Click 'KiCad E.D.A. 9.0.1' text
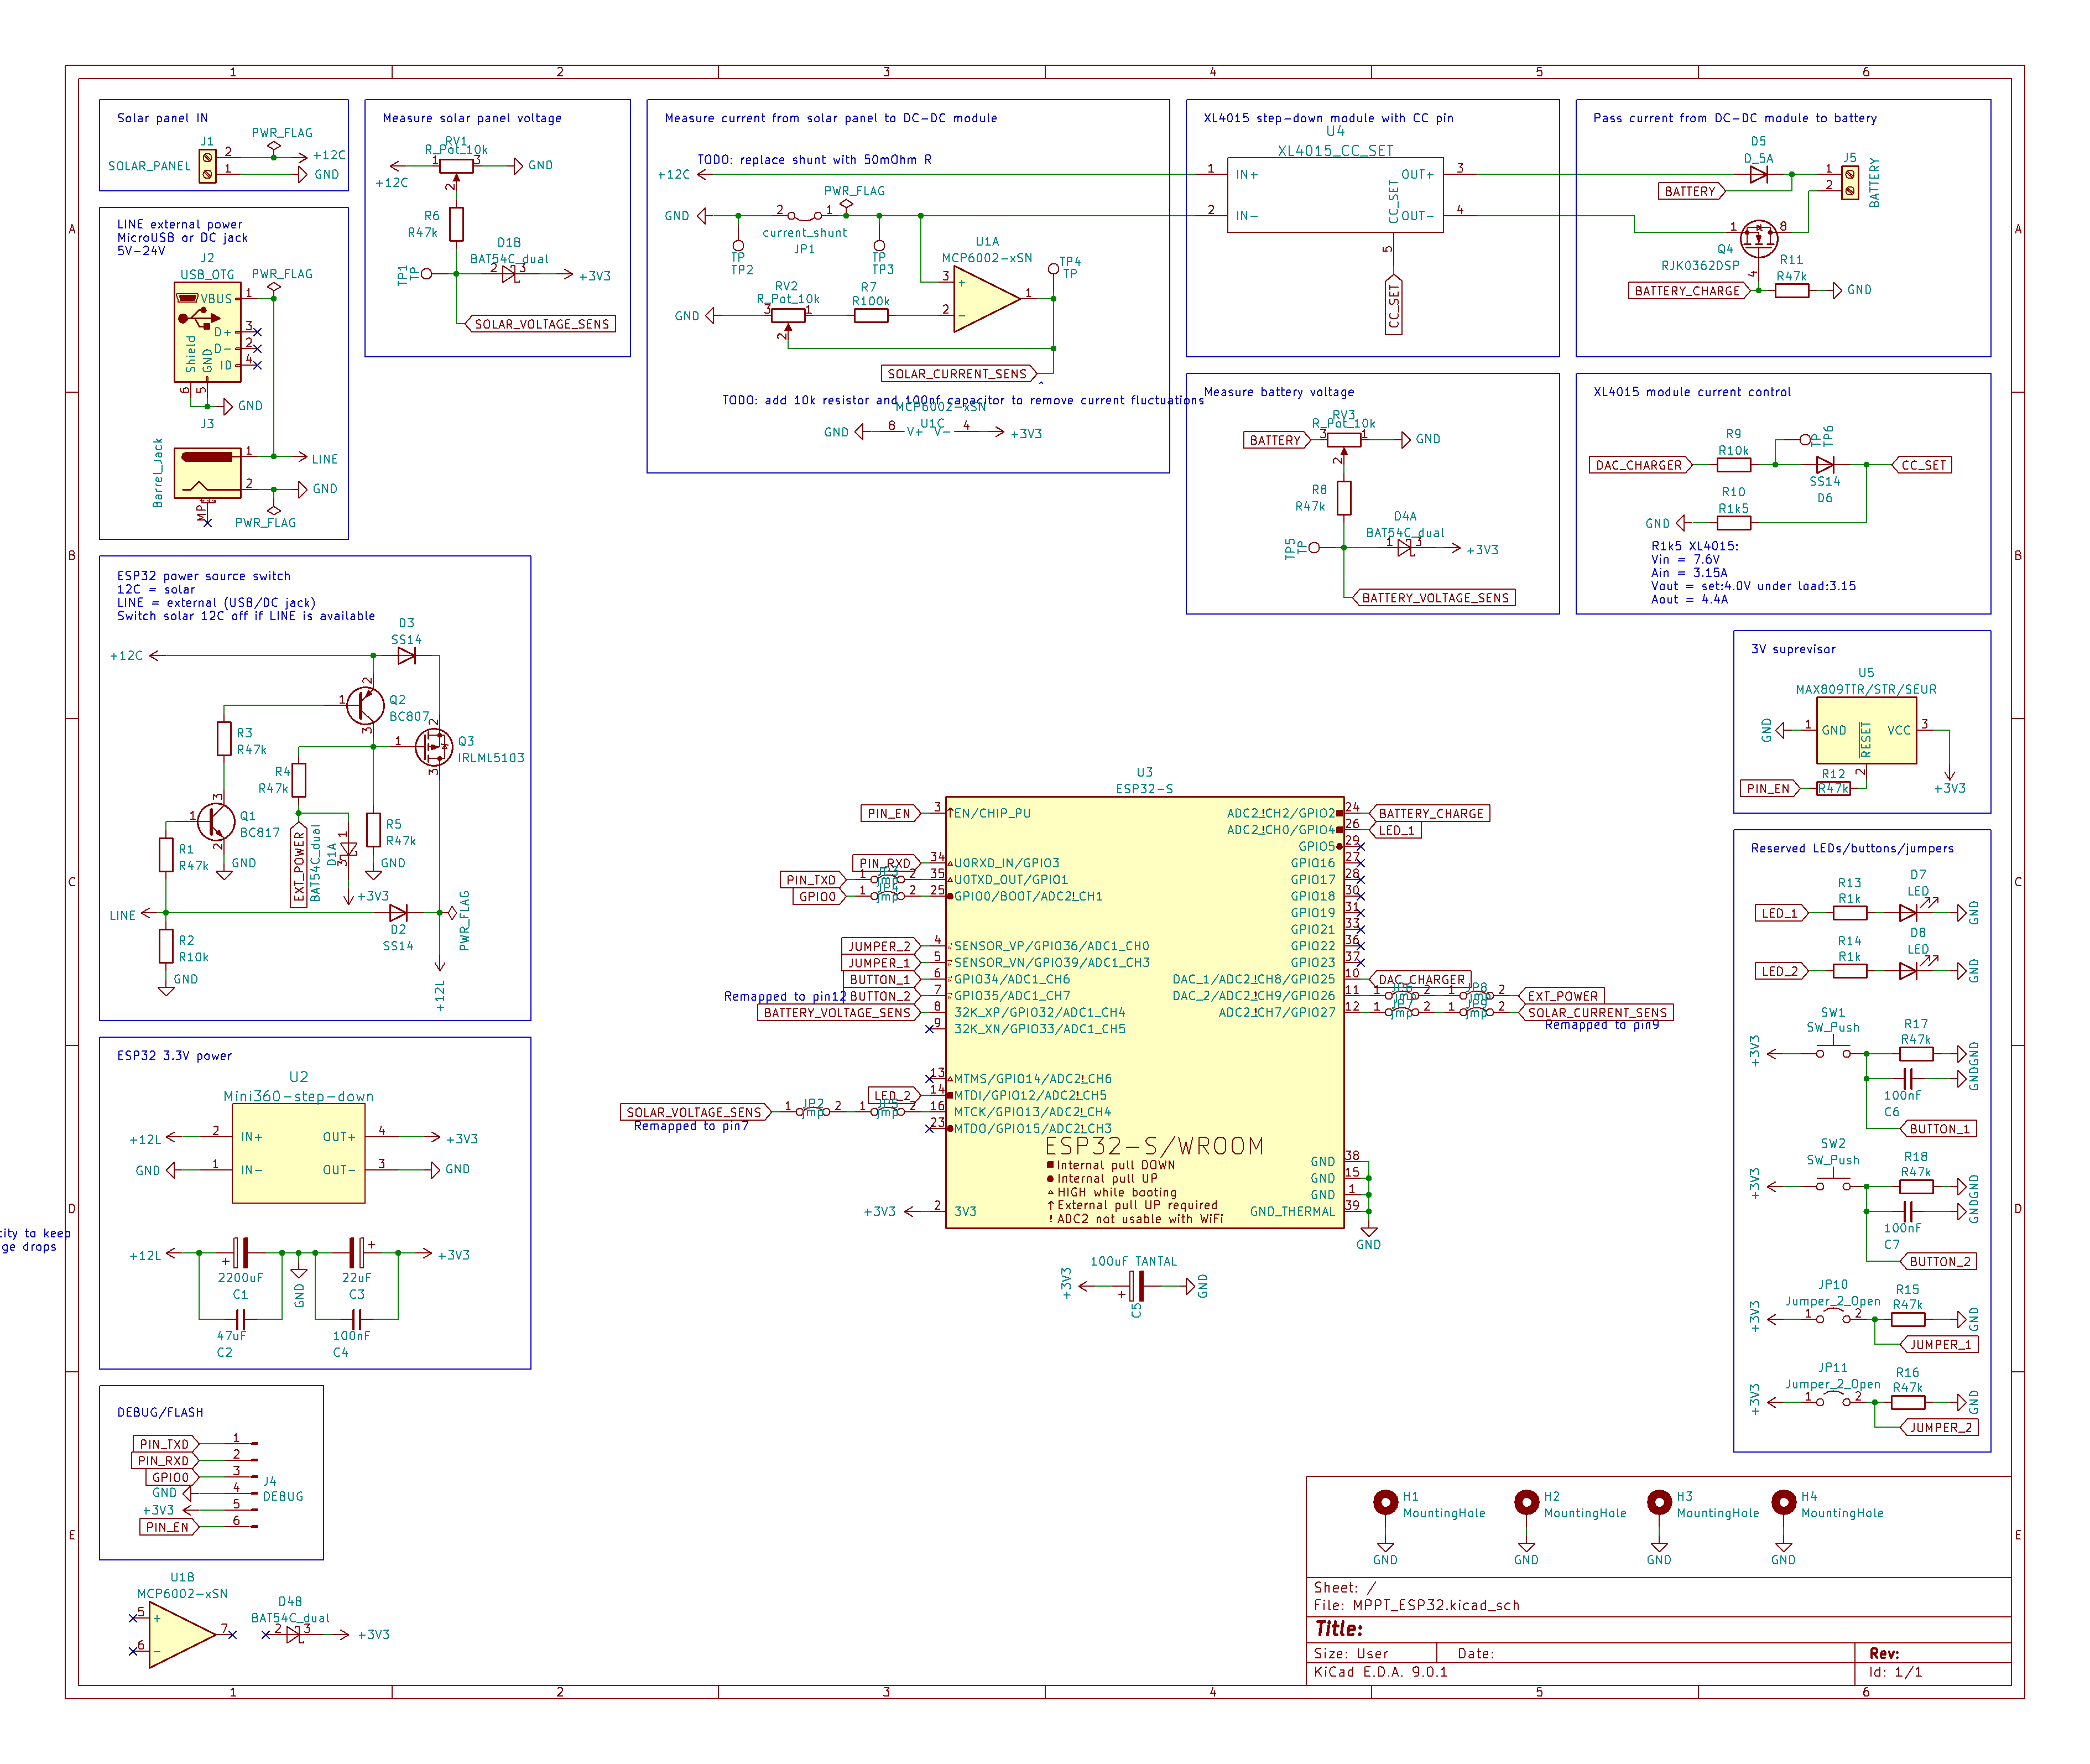The height and width of the screenshot is (1764, 2090). click(x=1380, y=1671)
